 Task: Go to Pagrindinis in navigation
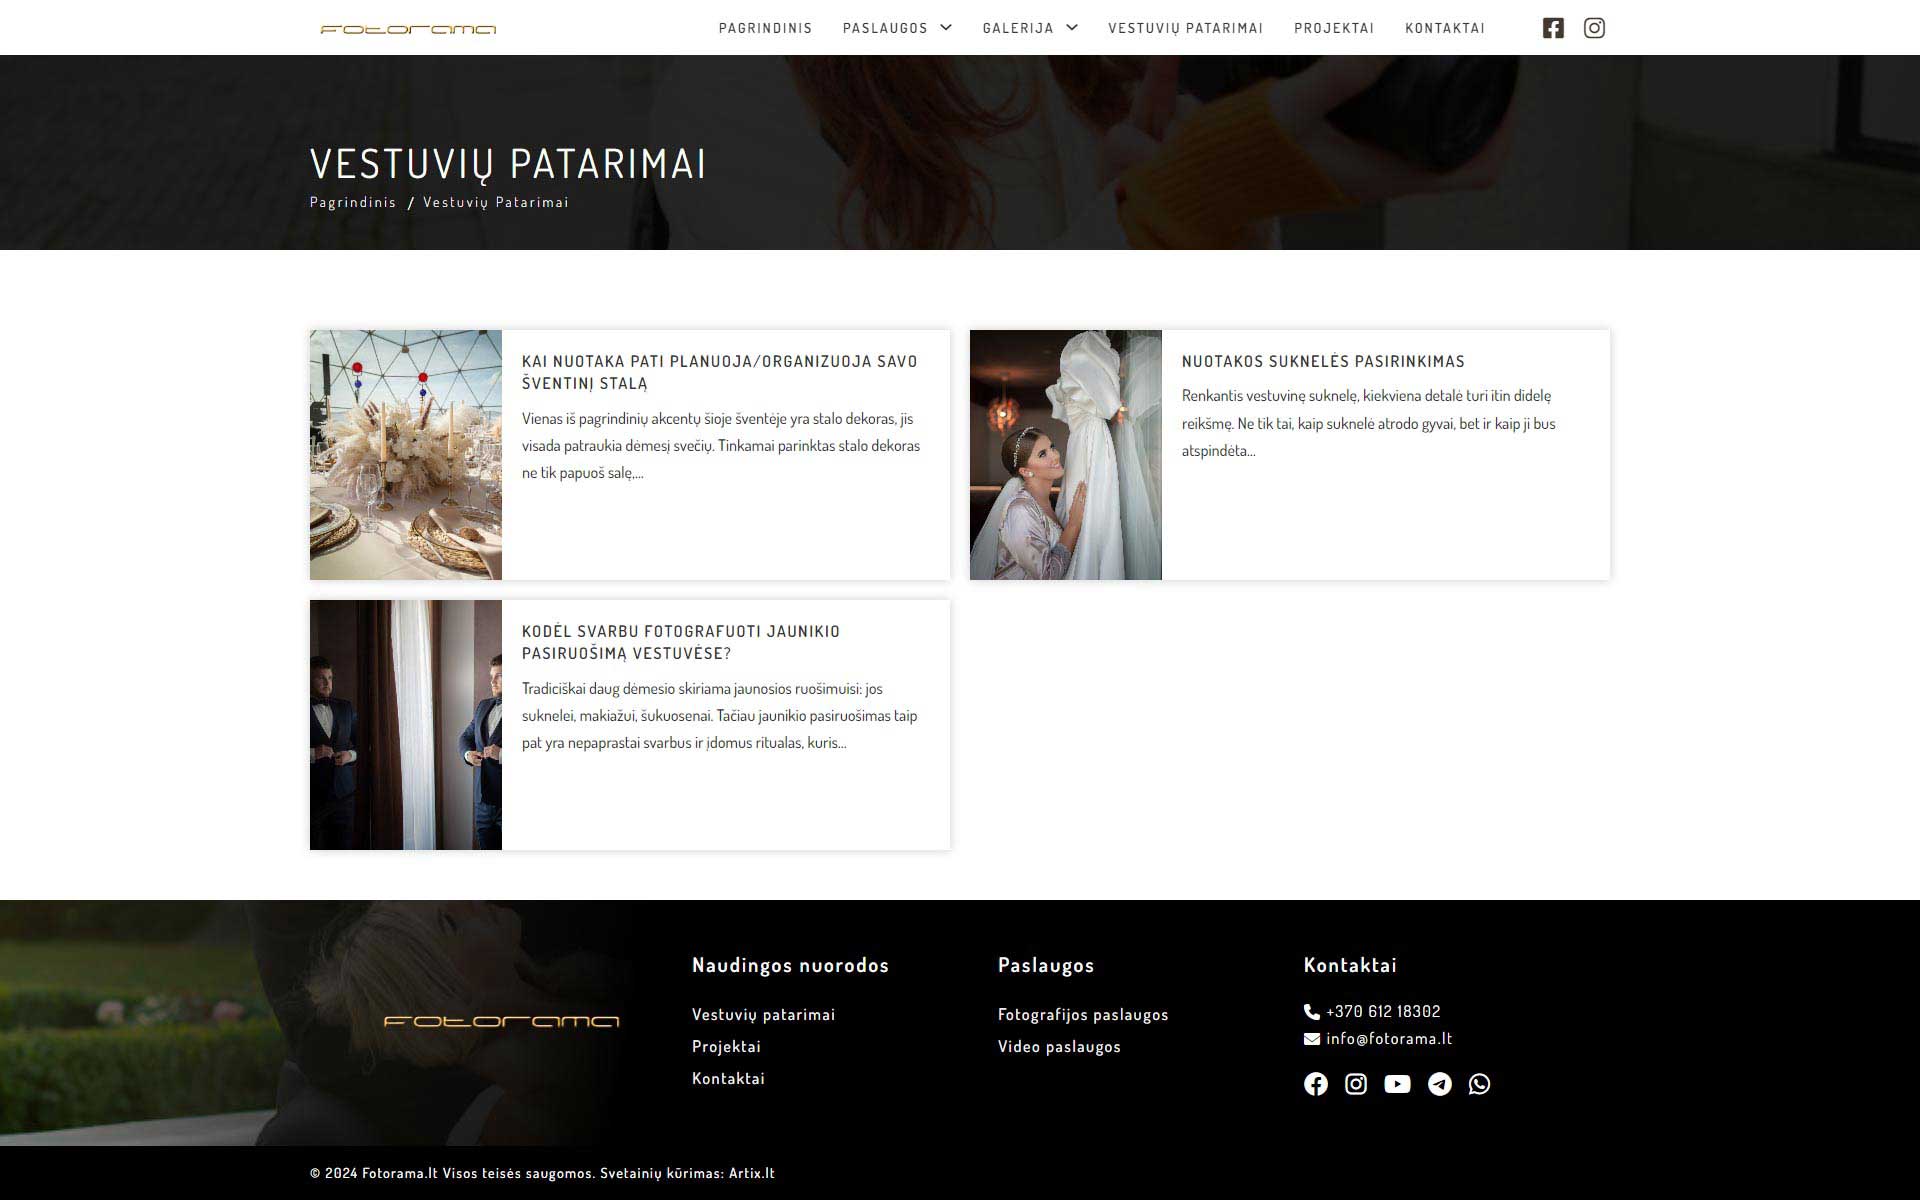click(x=765, y=28)
